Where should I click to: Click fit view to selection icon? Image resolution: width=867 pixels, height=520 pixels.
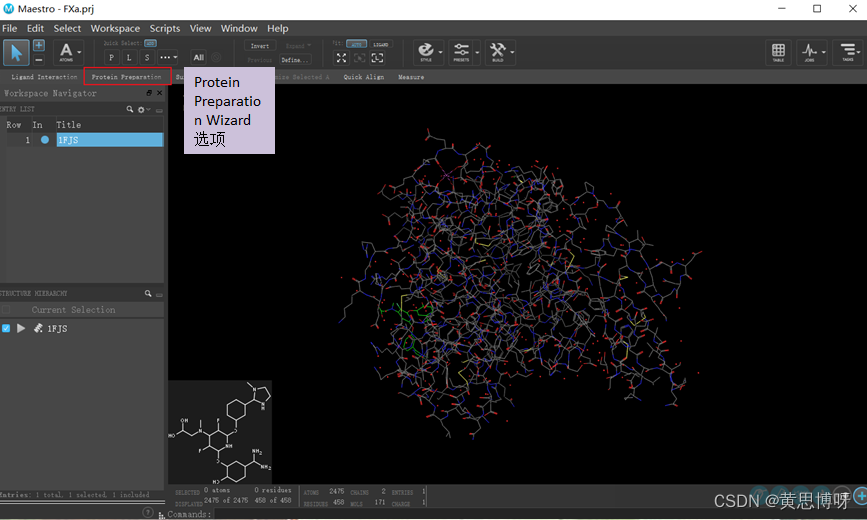tap(359, 58)
